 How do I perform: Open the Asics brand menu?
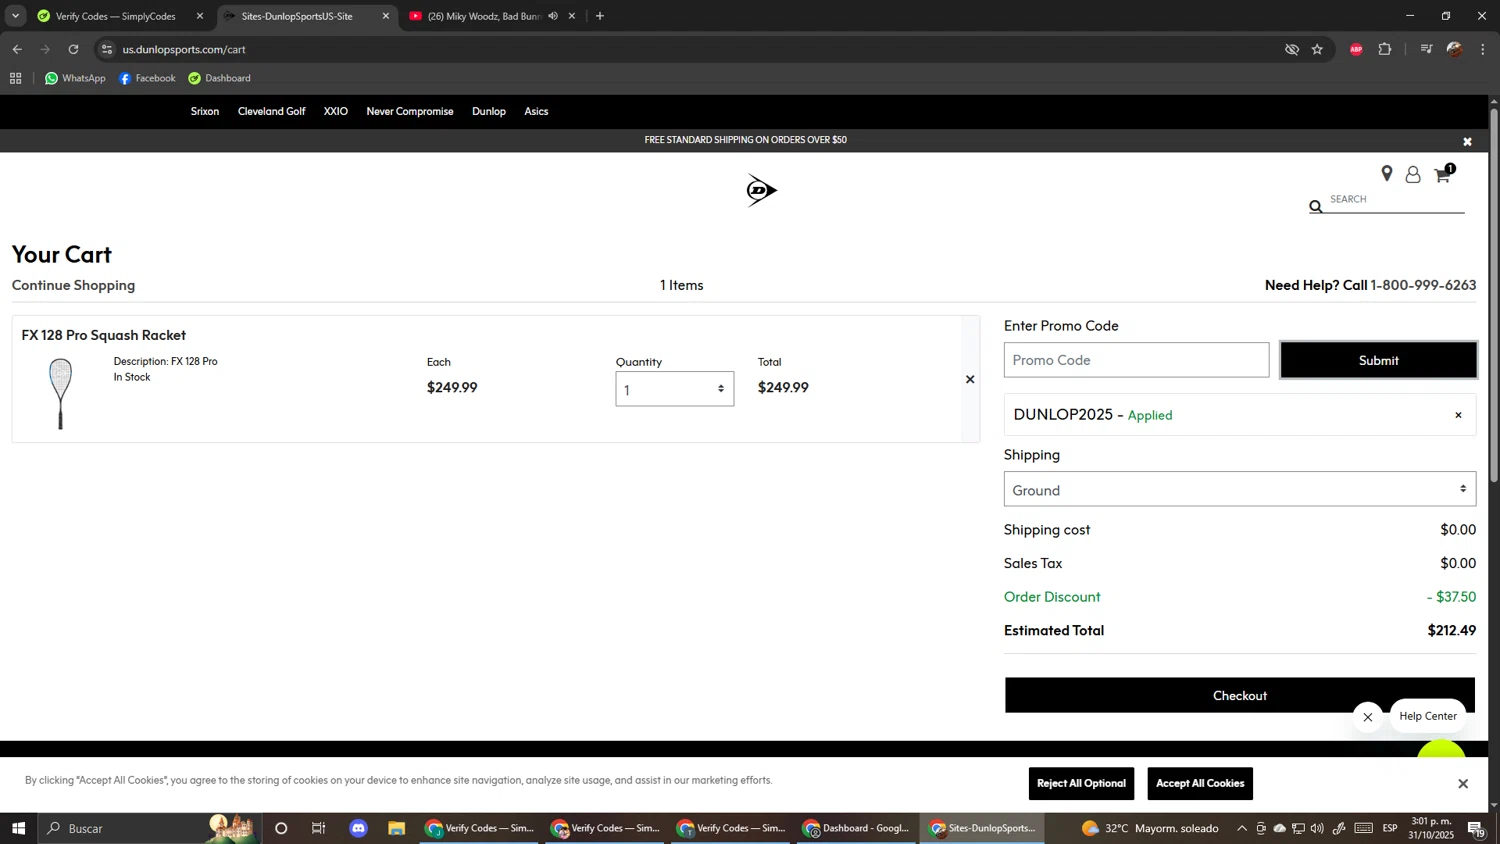click(x=536, y=111)
